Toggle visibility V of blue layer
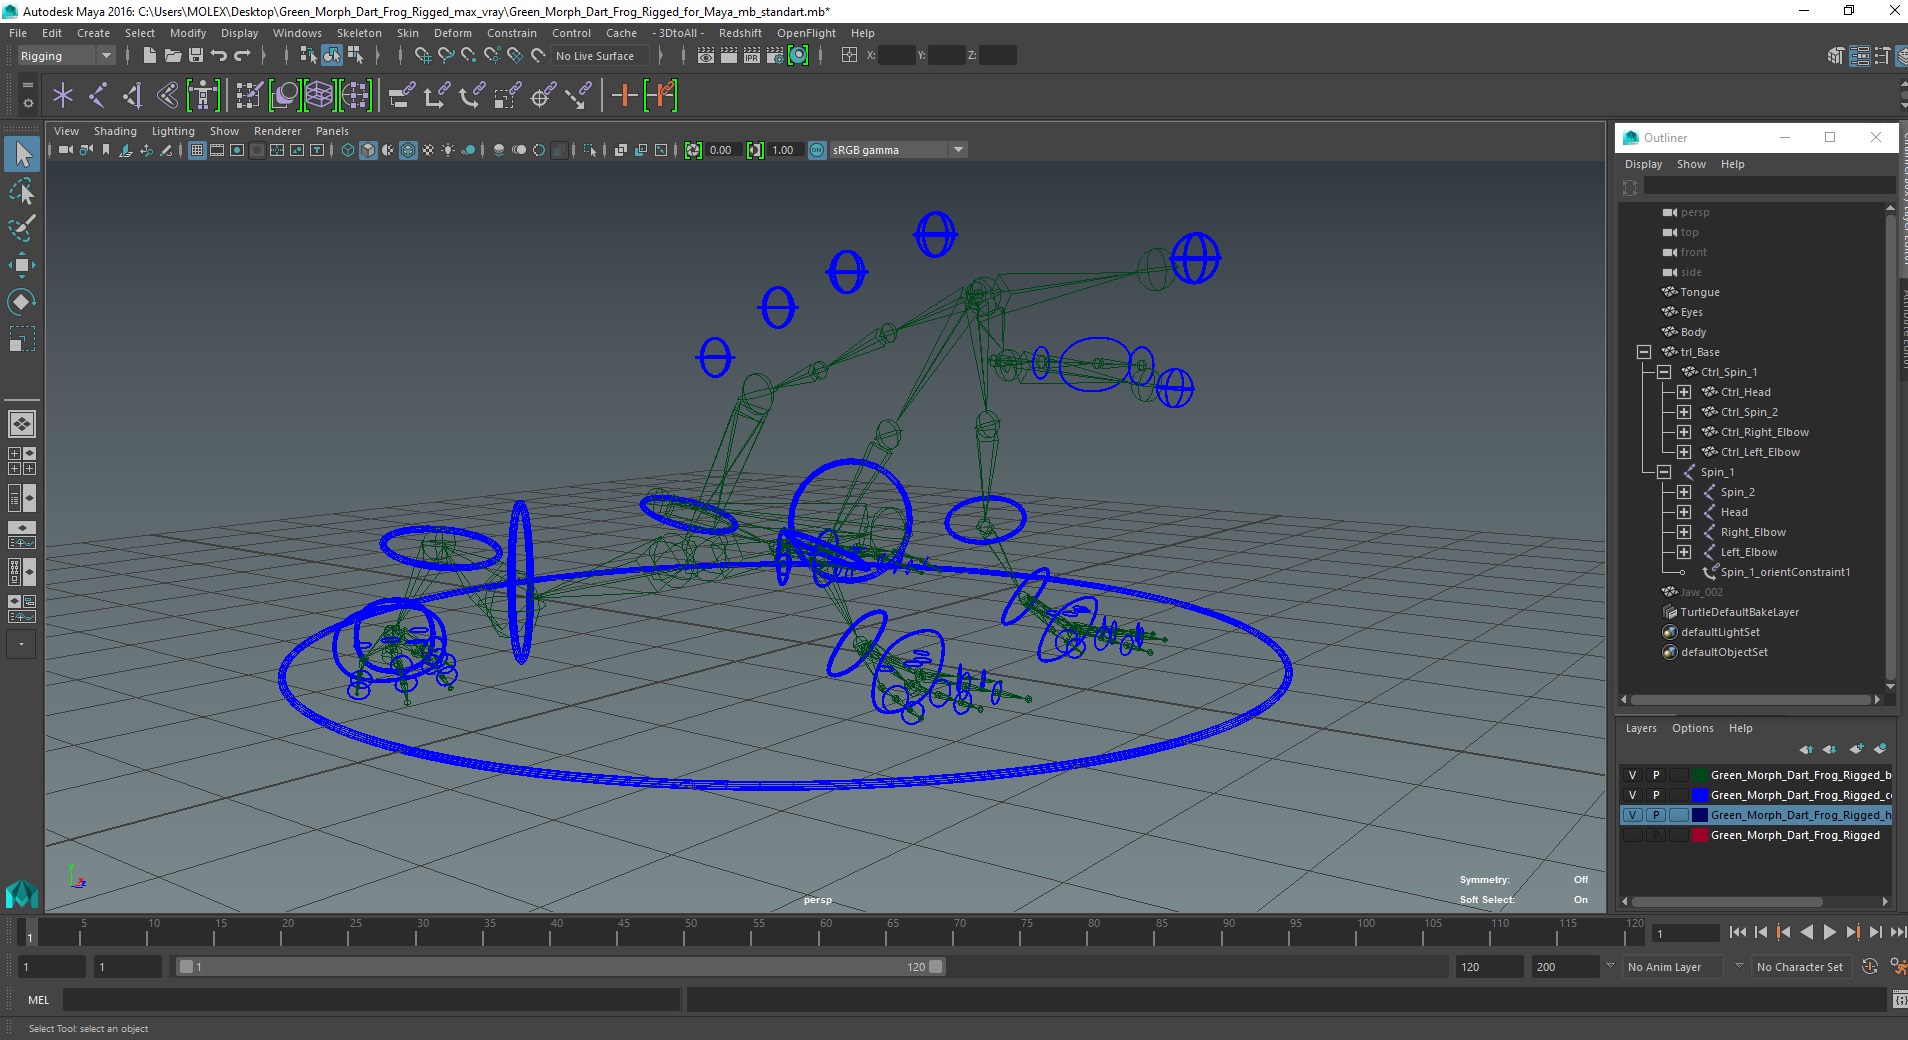Viewport: 1908px width, 1040px height. click(1632, 795)
